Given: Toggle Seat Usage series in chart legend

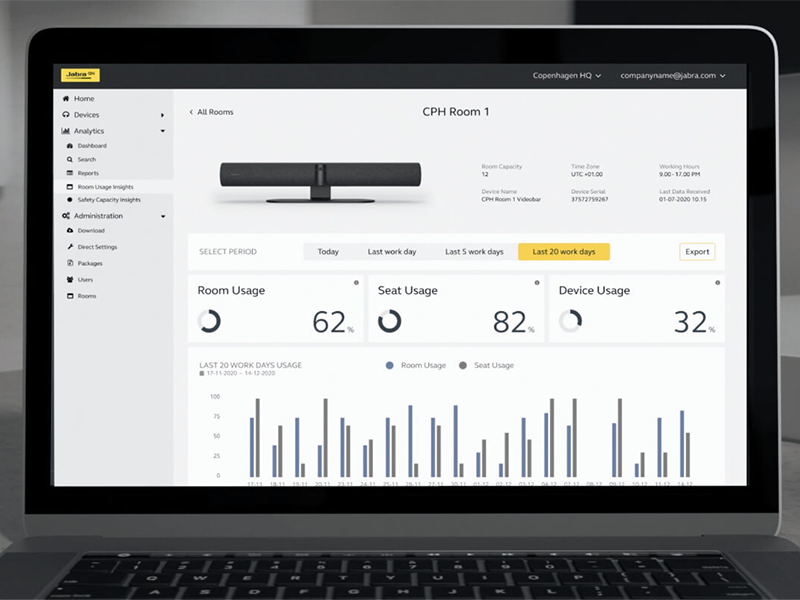Looking at the screenshot, I should click(487, 365).
